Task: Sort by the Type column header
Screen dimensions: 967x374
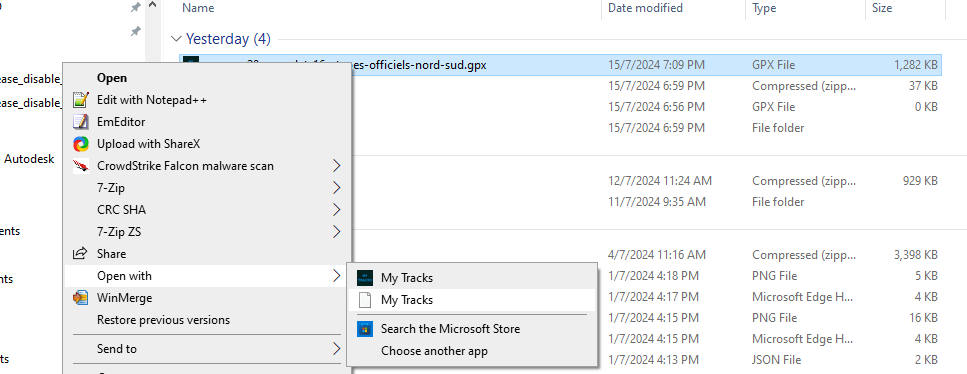Action: pos(764,8)
